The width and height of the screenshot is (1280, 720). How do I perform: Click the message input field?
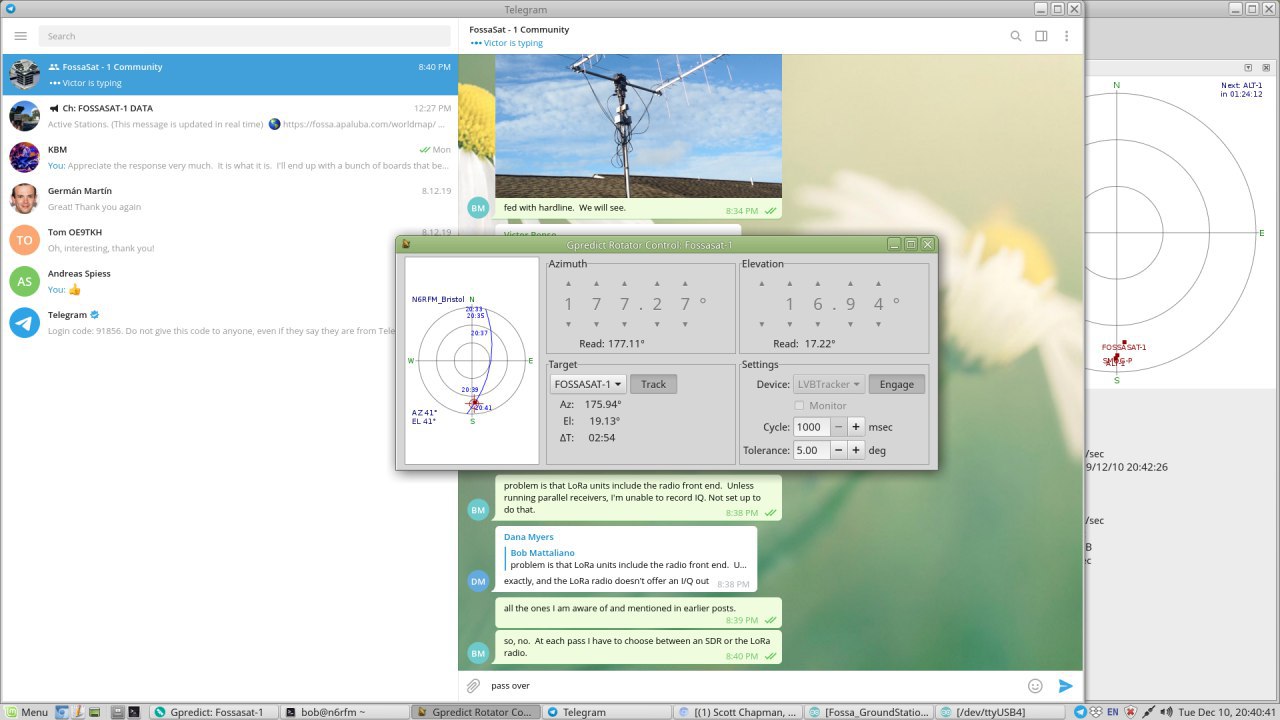click(750, 686)
